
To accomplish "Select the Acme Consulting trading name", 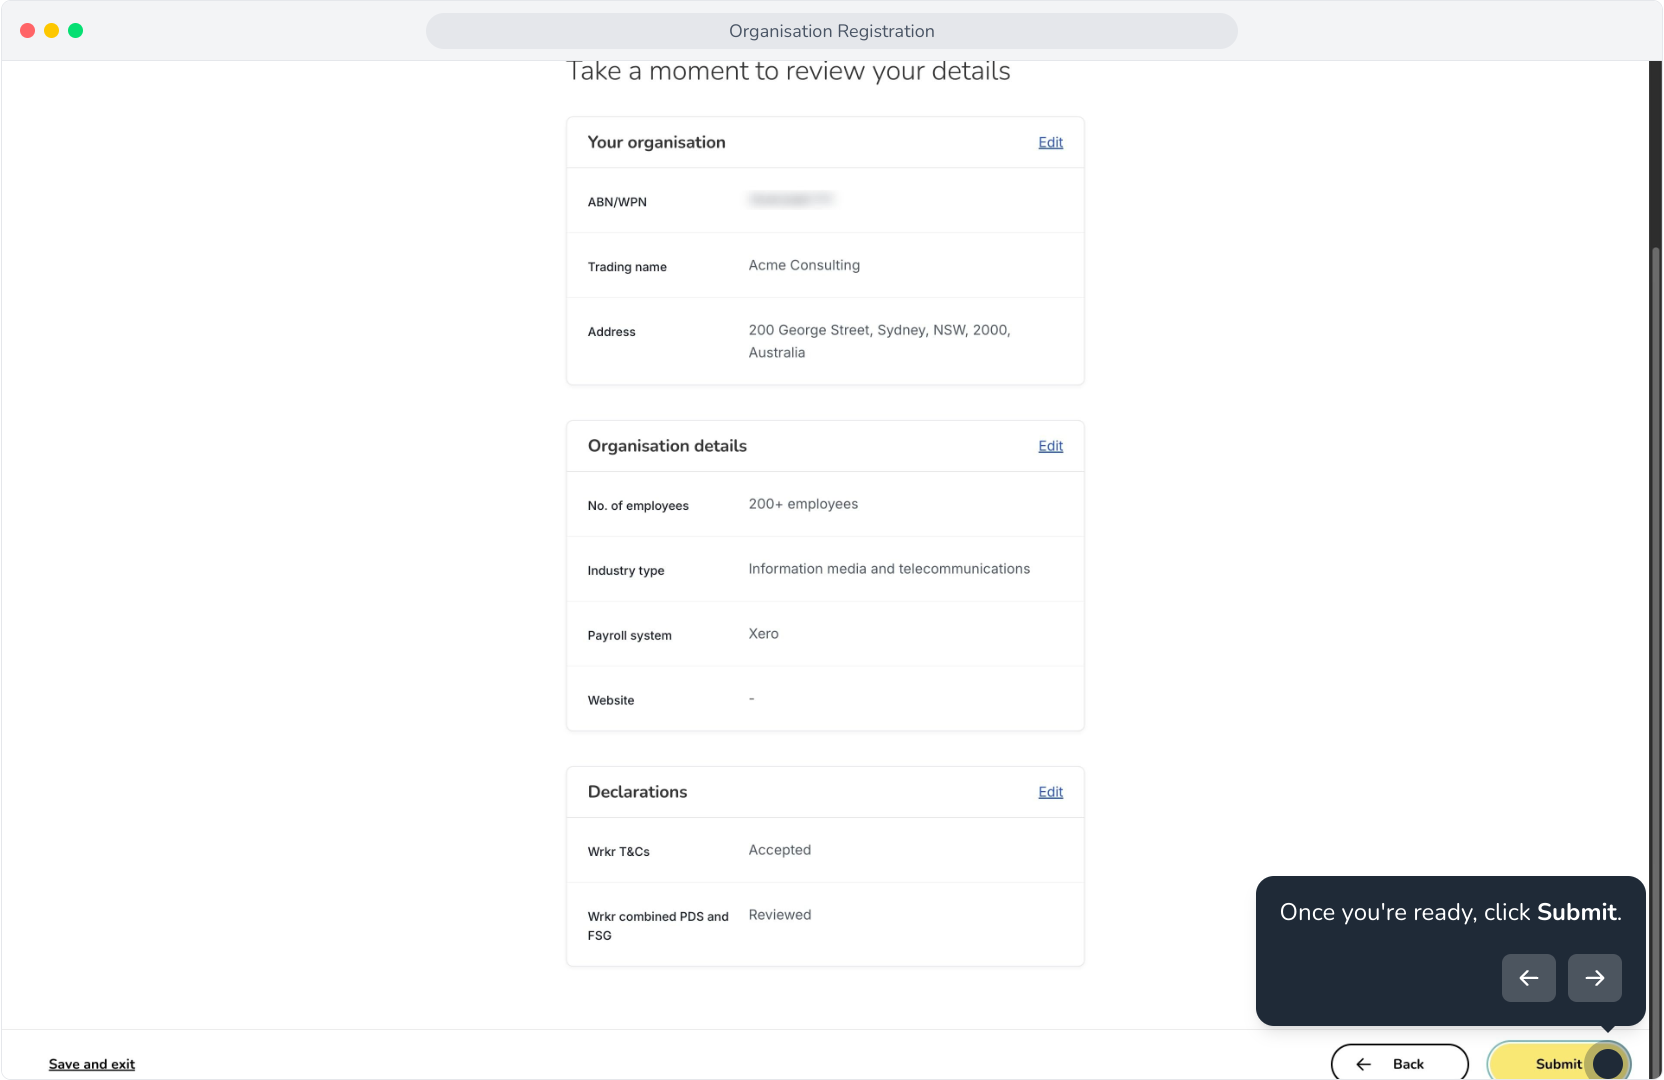I will click(804, 265).
